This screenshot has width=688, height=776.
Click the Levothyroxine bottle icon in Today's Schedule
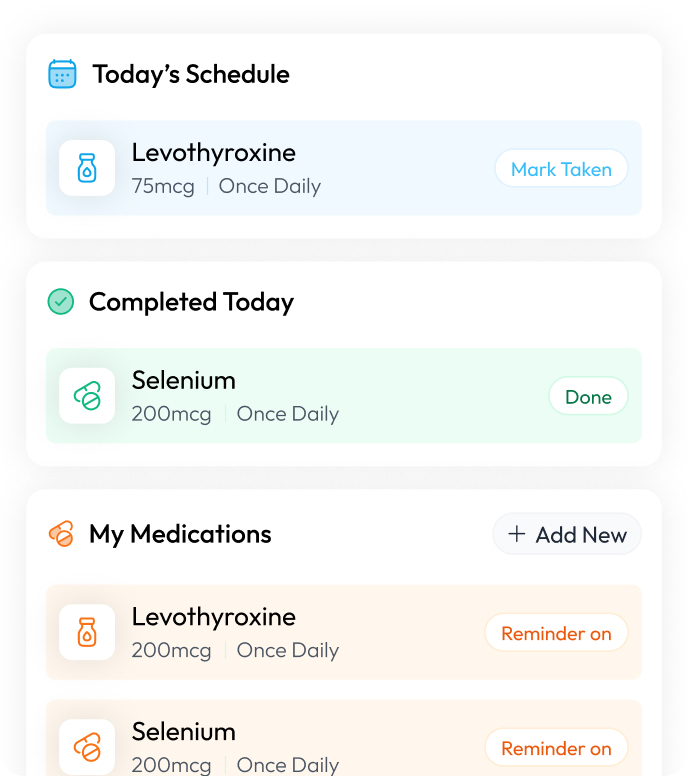click(x=87, y=168)
